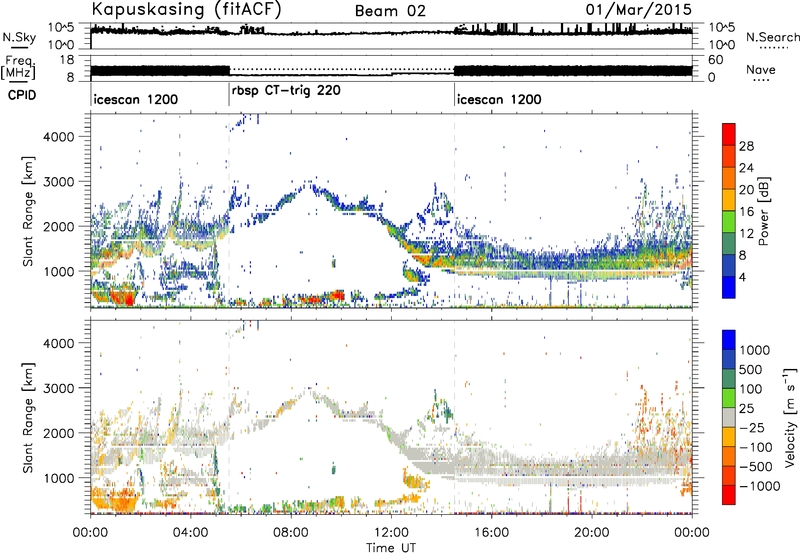Pick the gray segment of Velocity colorbar
Viewport: 800px width, 554px height.
tap(729, 417)
